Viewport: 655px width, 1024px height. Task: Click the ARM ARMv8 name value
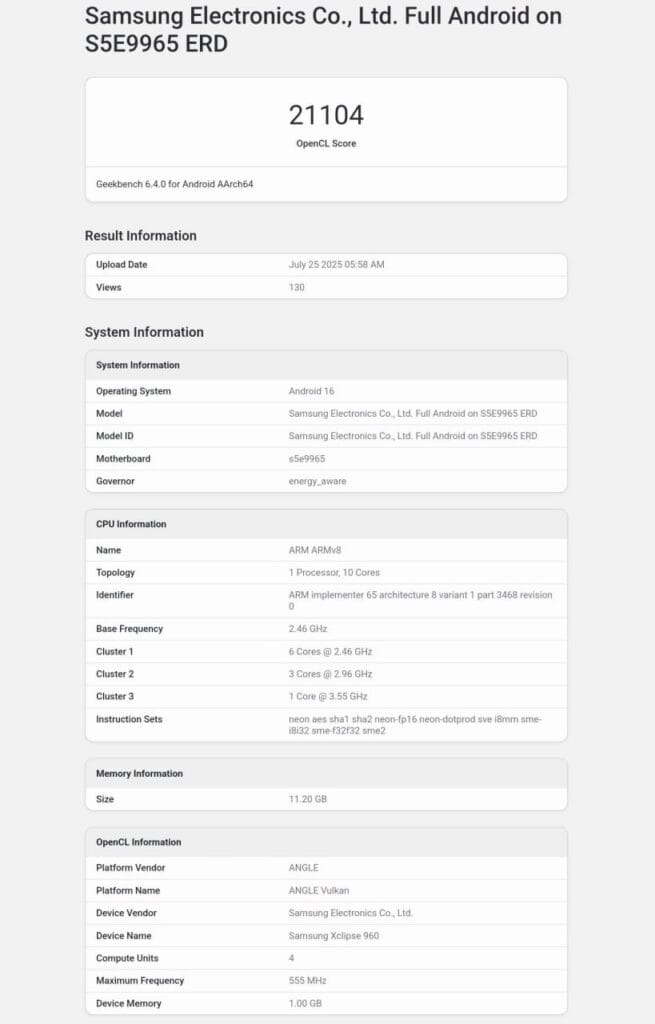[x=316, y=550]
